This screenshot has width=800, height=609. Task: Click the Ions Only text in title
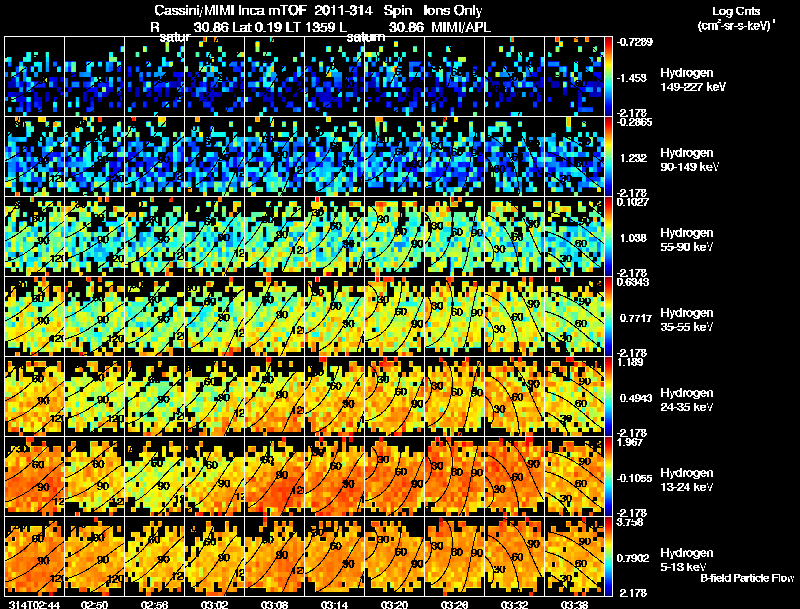click(453, 11)
